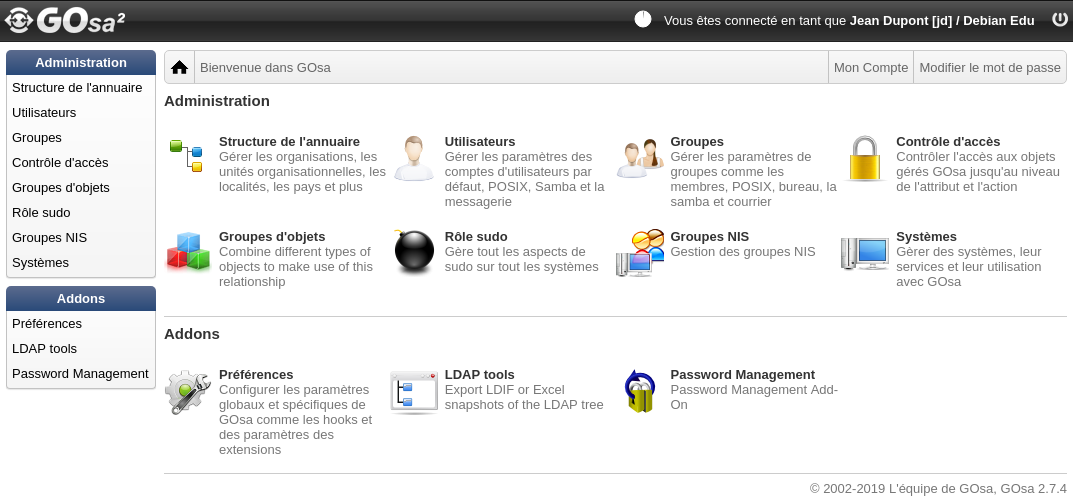Click the GOsa² logo in the header
Image resolution: width=1073 pixels, height=498 pixels.
click(64, 21)
